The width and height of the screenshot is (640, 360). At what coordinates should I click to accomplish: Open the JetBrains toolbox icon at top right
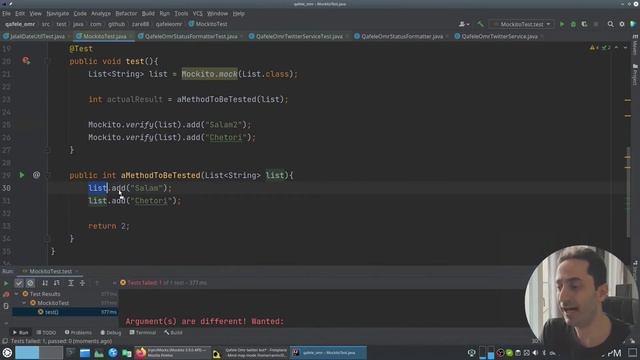click(x=633, y=24)
